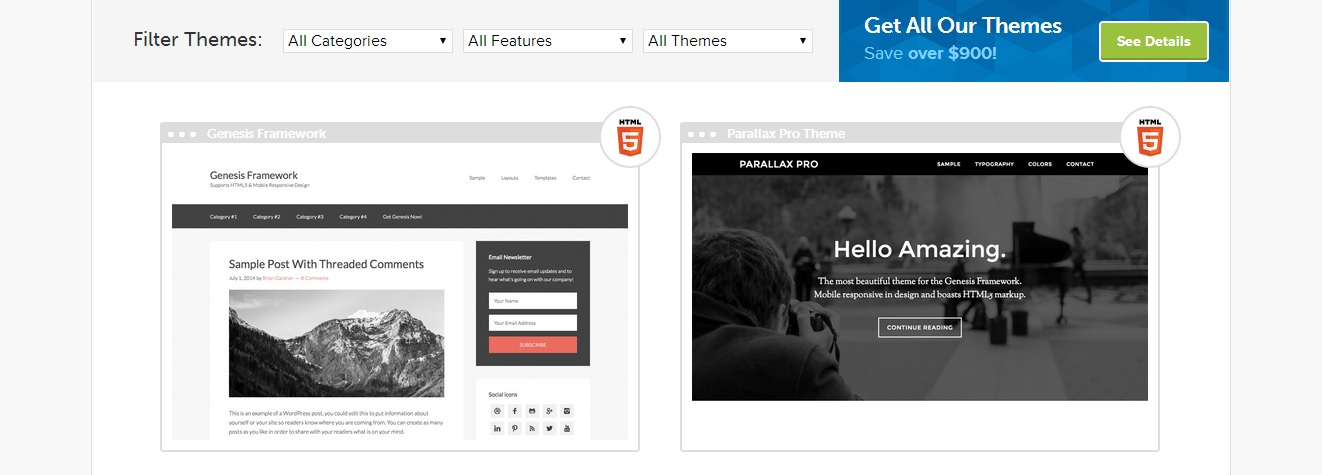Click HTML5 badge on Parallax Pro card

1150,136
